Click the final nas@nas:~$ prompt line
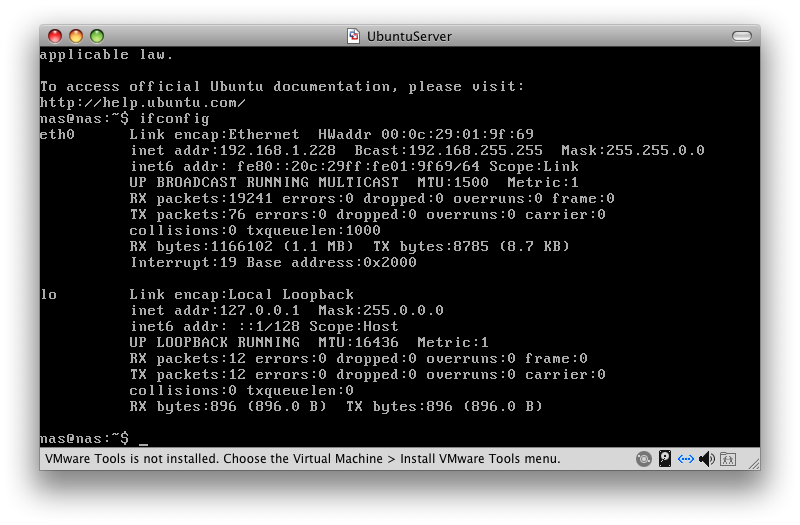 click(x=85, y=438)
